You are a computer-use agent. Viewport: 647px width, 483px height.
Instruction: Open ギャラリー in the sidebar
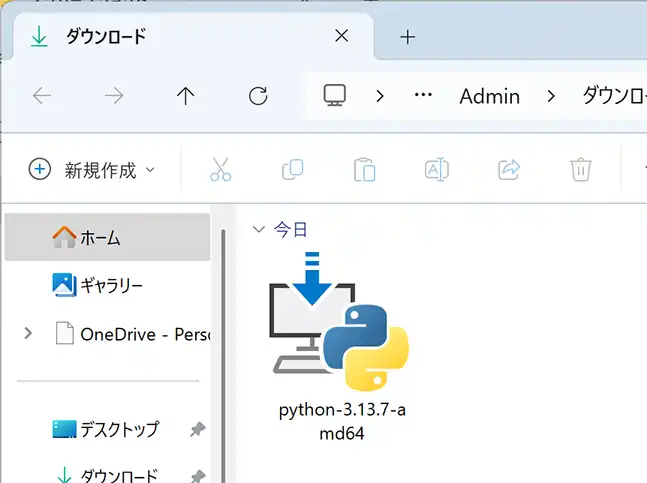(x=107, y=285)
